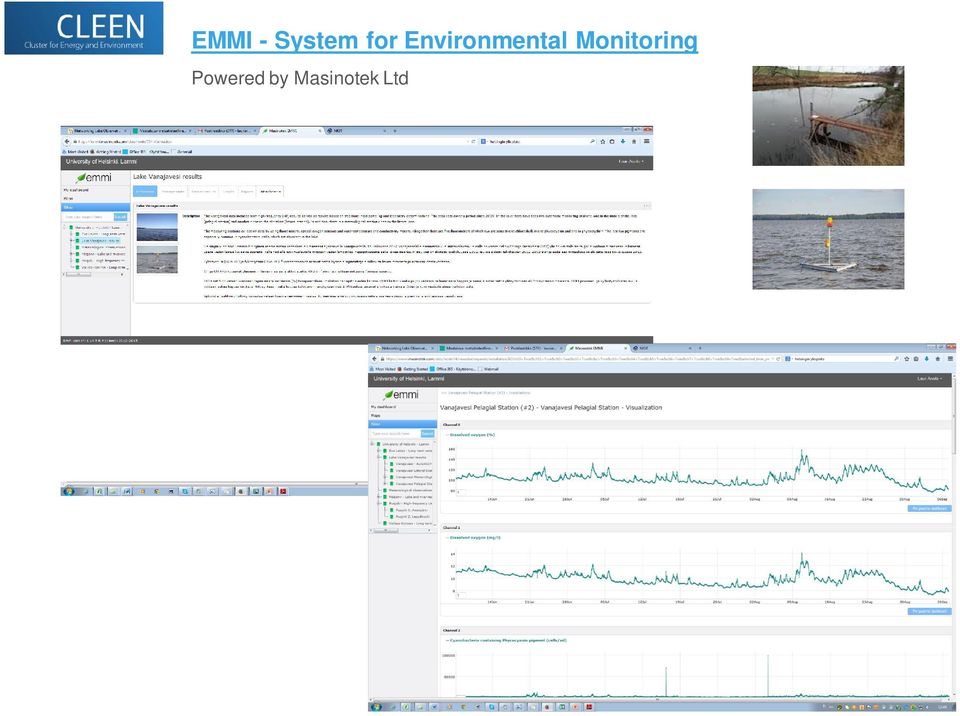Switch to the Networking Lake Observatories tab in the visualization window
The width and height of the screenshot is (960, 716).
(404, 348)
